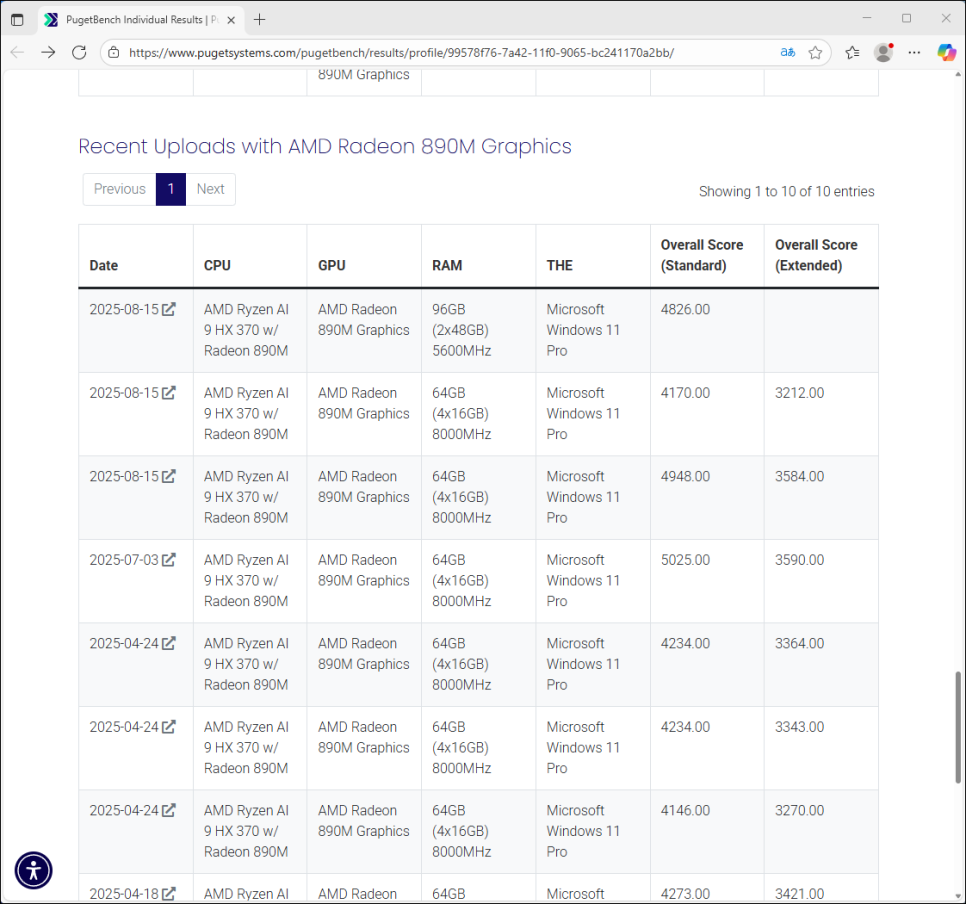
Task: Sort table by Date column header
Action: (104, 265)
